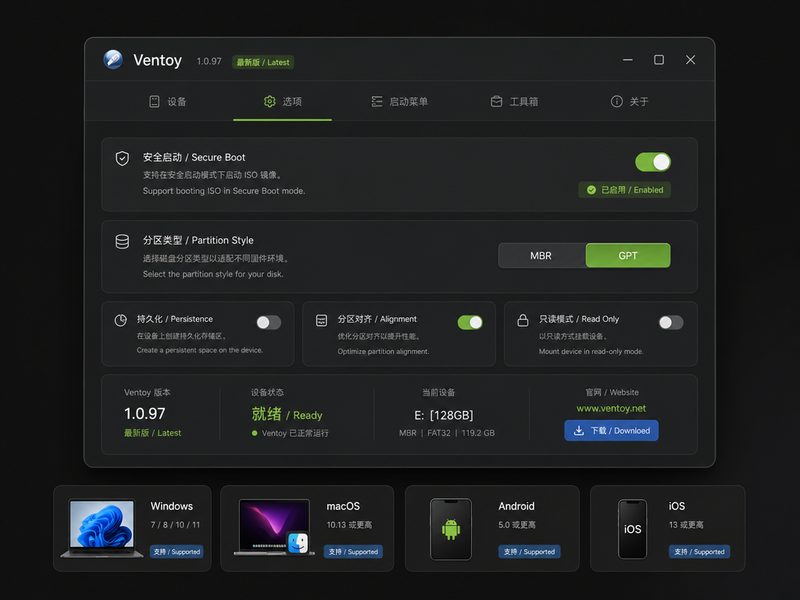This screenshot has width=800, height=600.
Task: Click the macOS laptop thumbnail
Action: coord(274,527)
